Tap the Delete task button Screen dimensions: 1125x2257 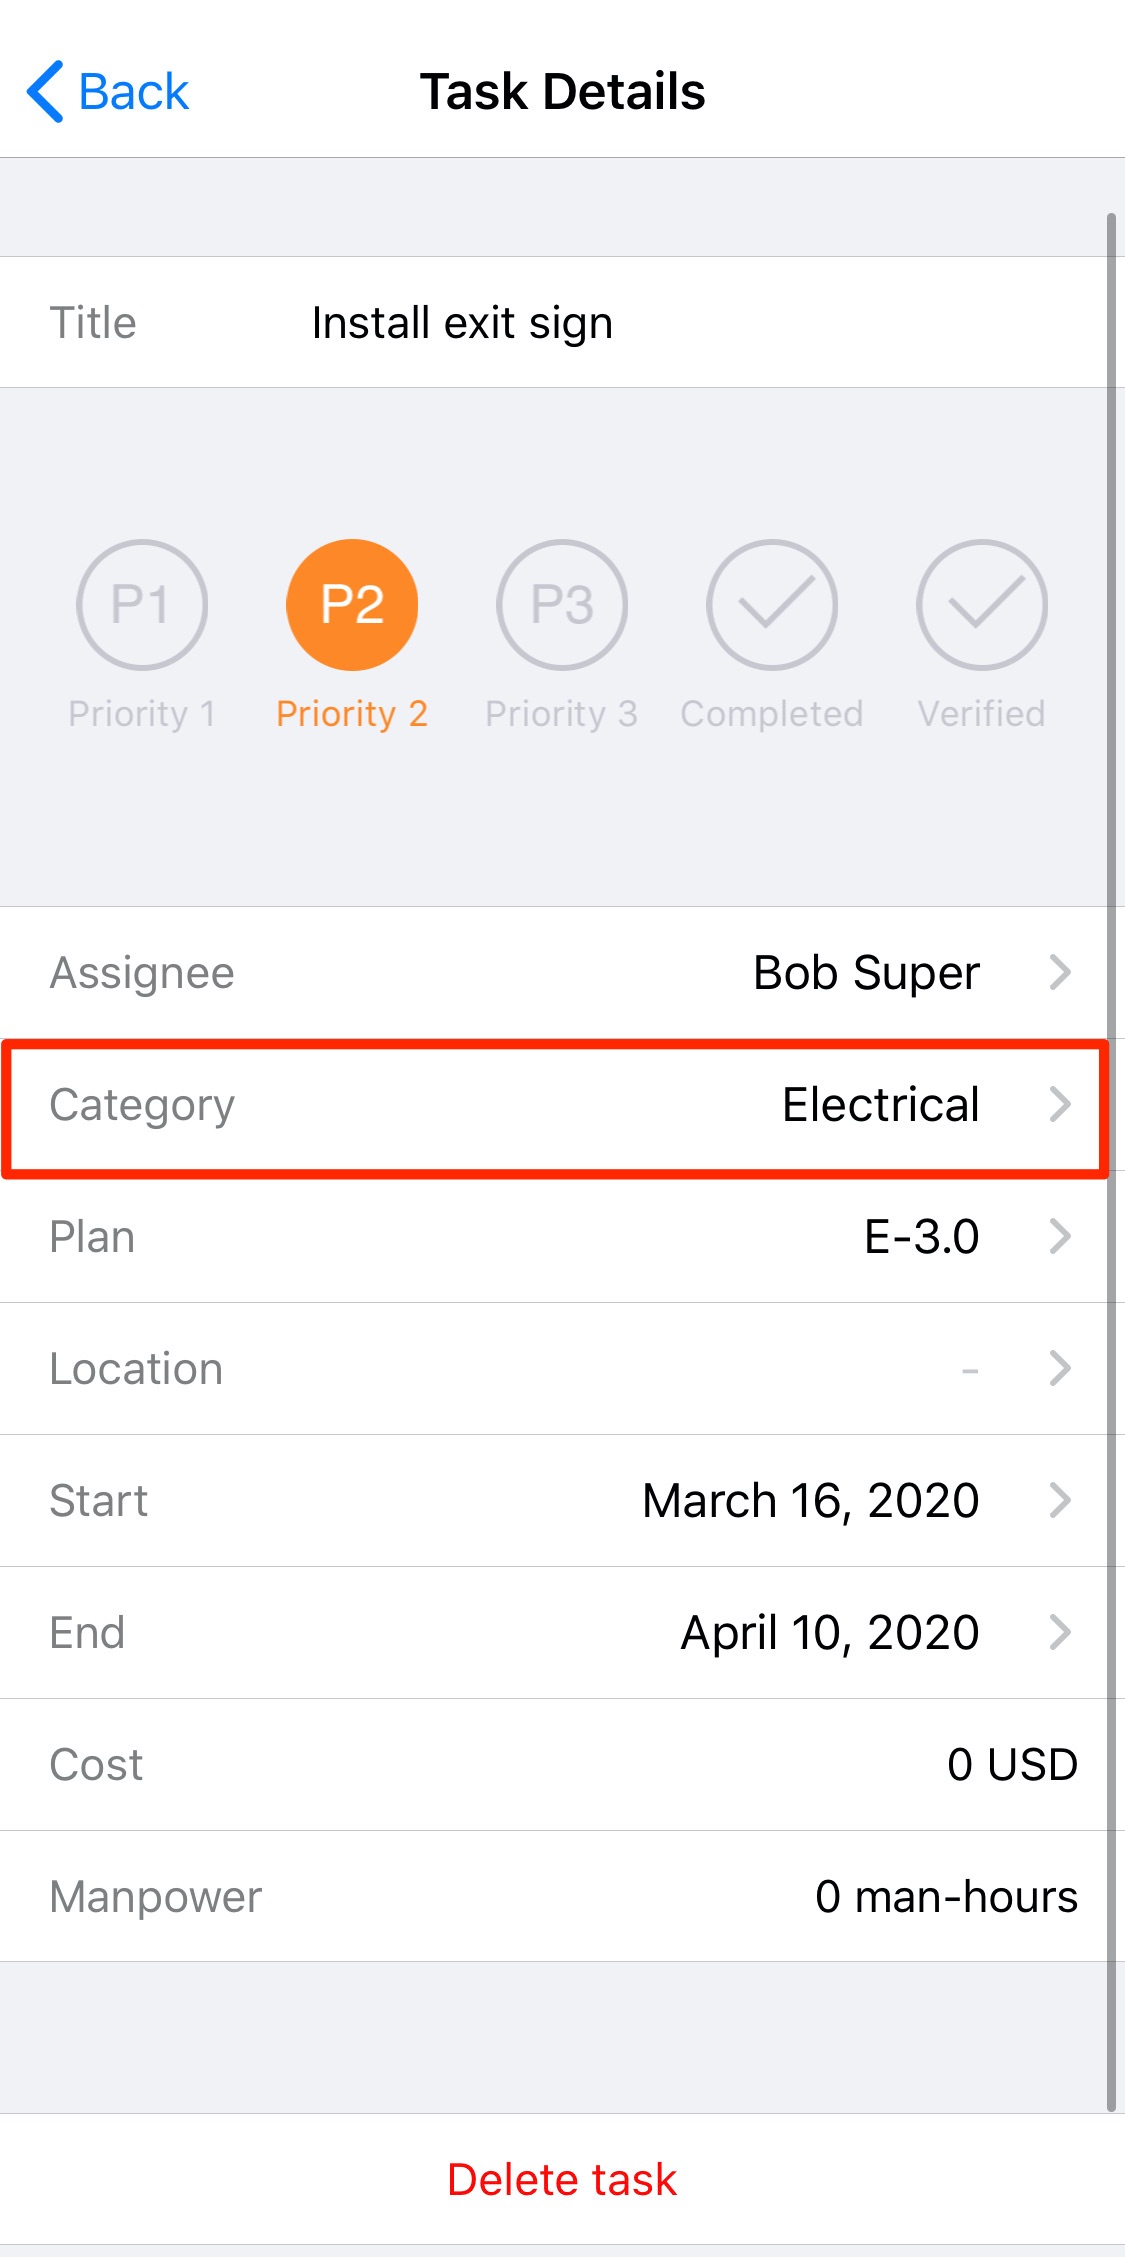tap(562, 2180)
